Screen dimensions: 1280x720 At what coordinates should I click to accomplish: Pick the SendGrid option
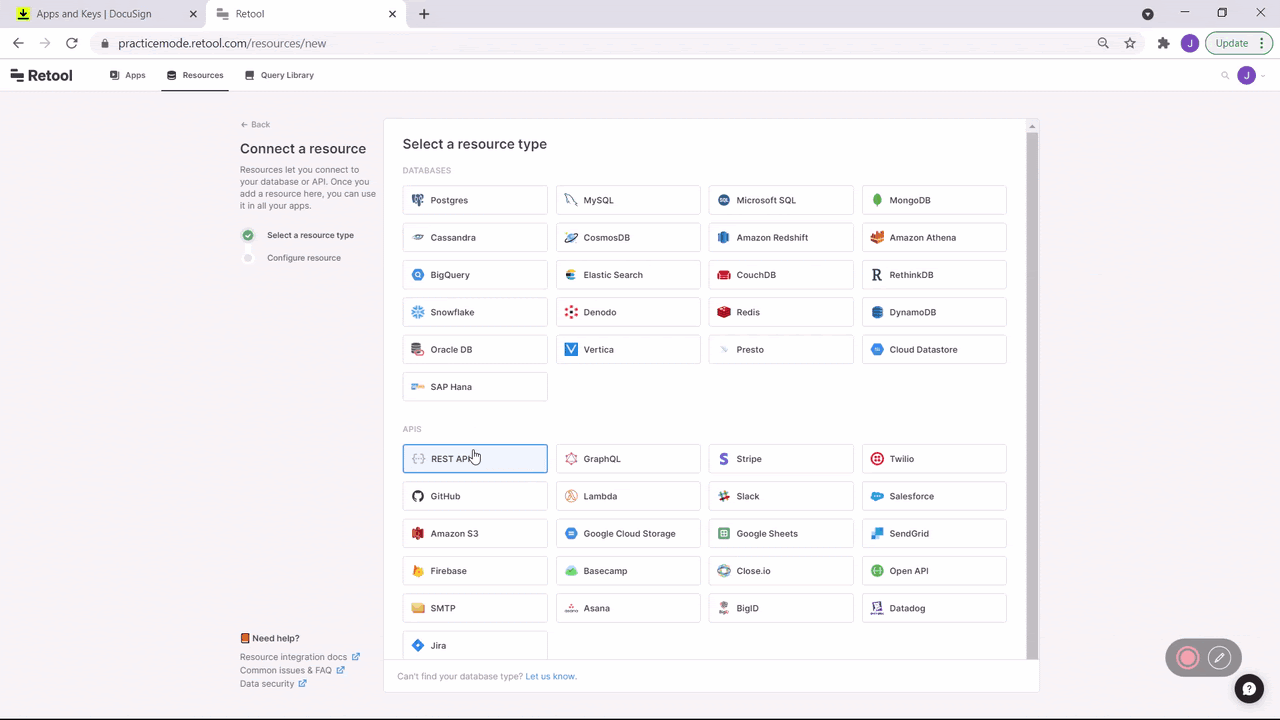coord(934,533)
